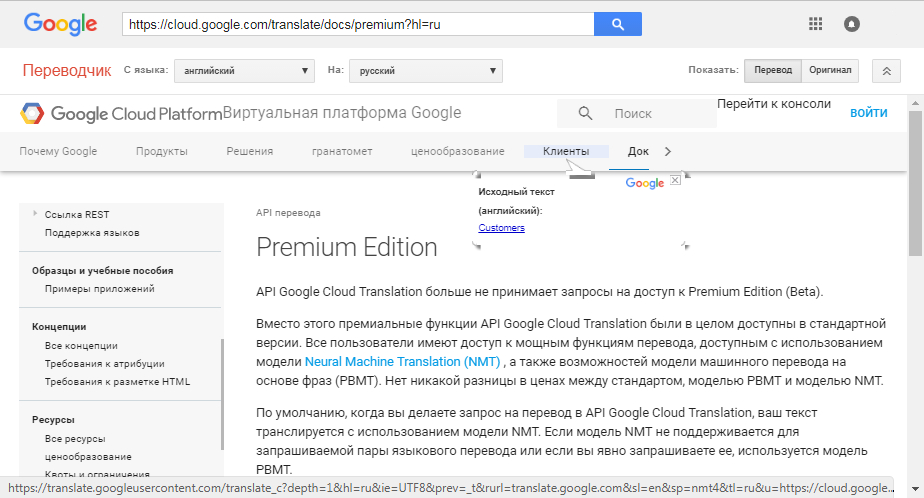This screenshot has height=498, width=924.
Task: Open the гранатомет tab
Action: 342,151
